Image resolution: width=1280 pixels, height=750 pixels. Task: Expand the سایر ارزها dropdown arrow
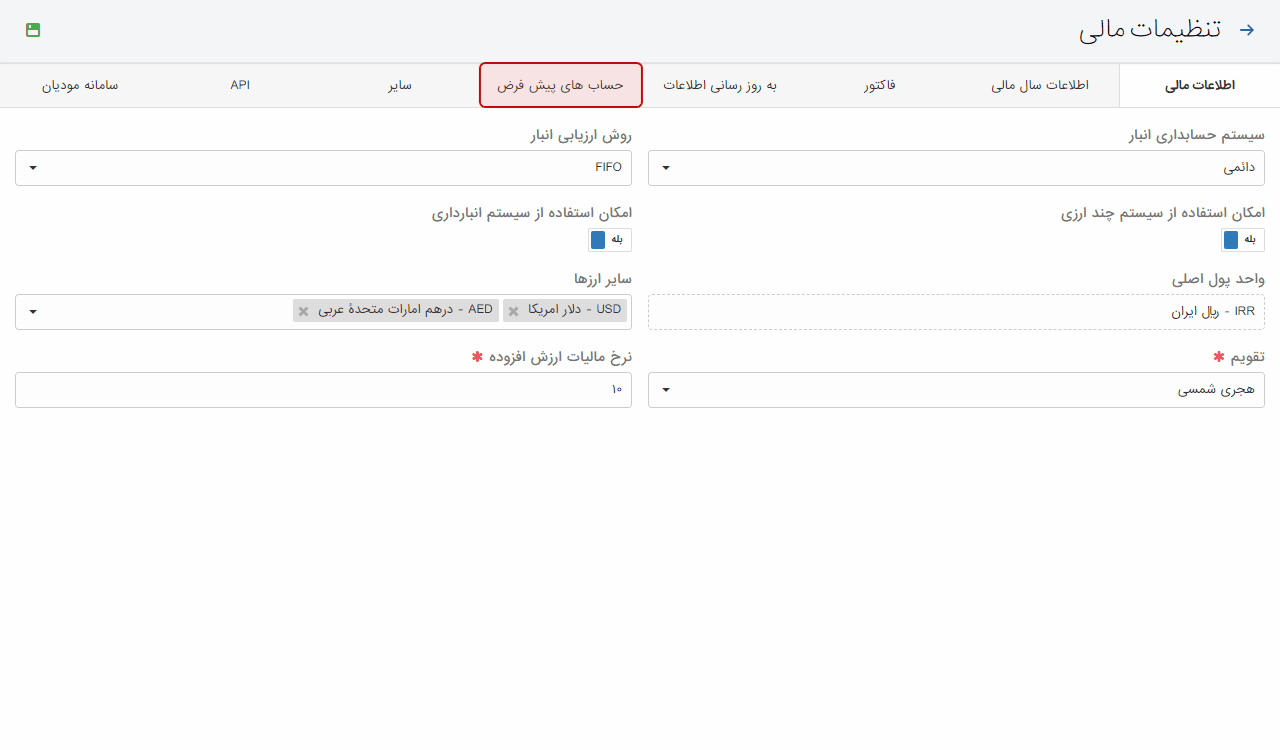pos(33,312)
